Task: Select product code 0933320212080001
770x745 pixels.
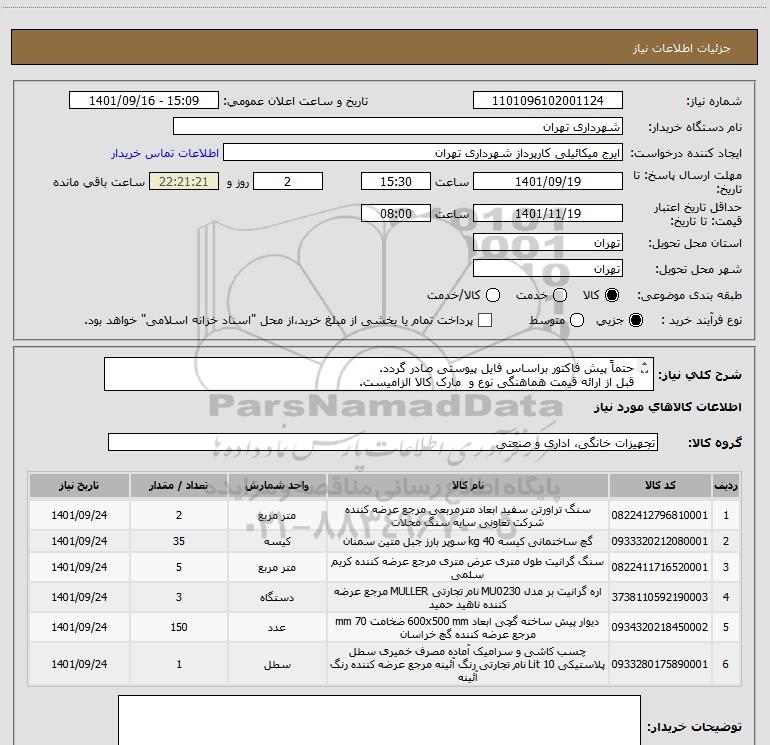Action: pos(660,541)
